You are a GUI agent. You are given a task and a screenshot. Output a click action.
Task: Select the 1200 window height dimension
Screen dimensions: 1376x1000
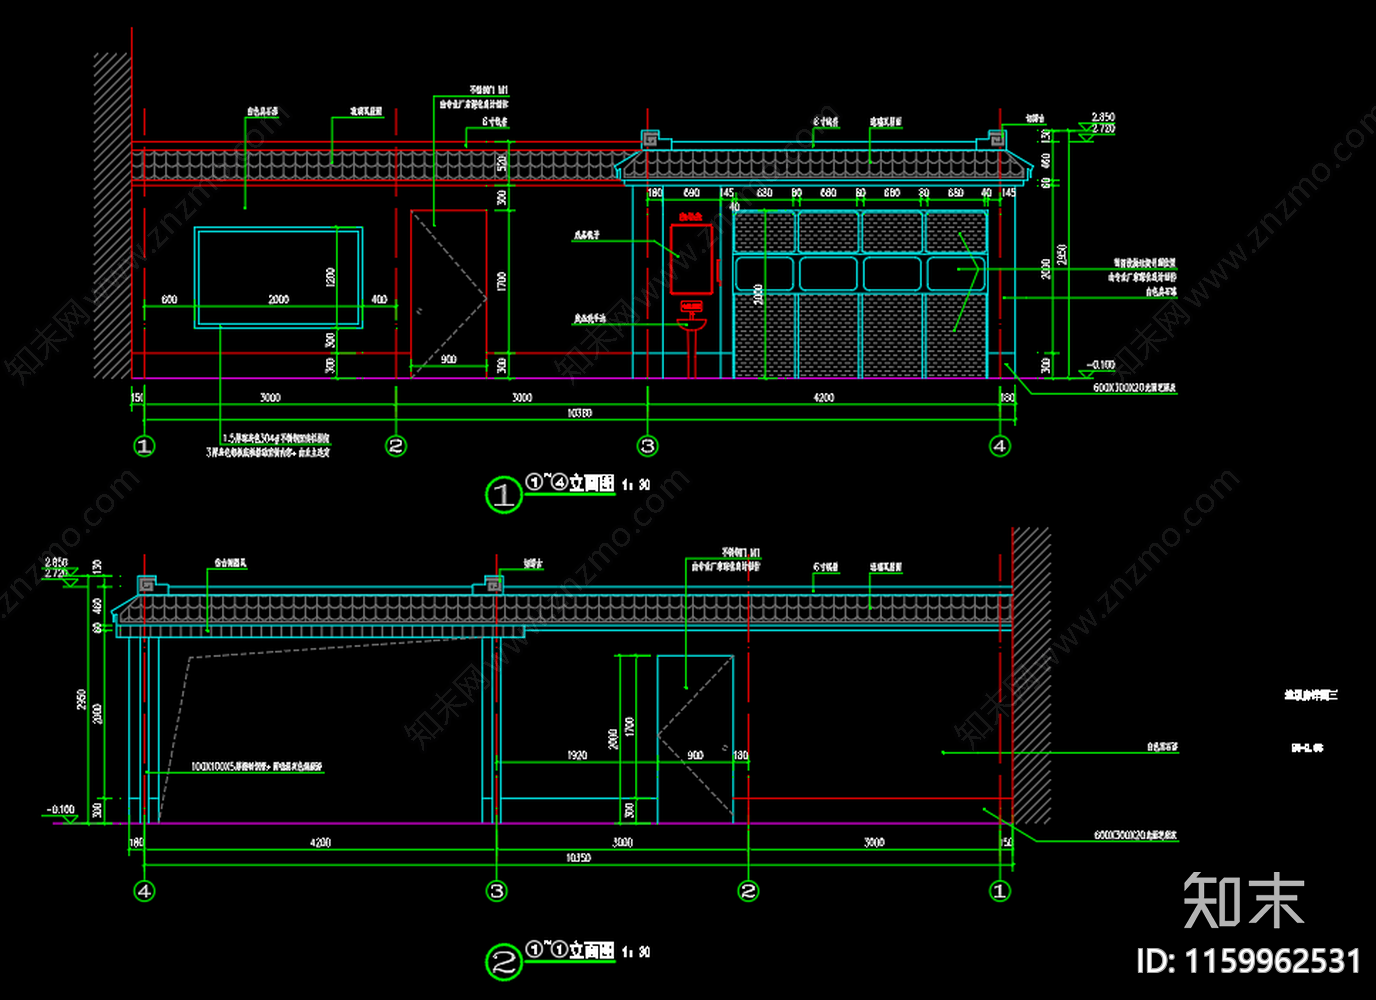point(331,278)
